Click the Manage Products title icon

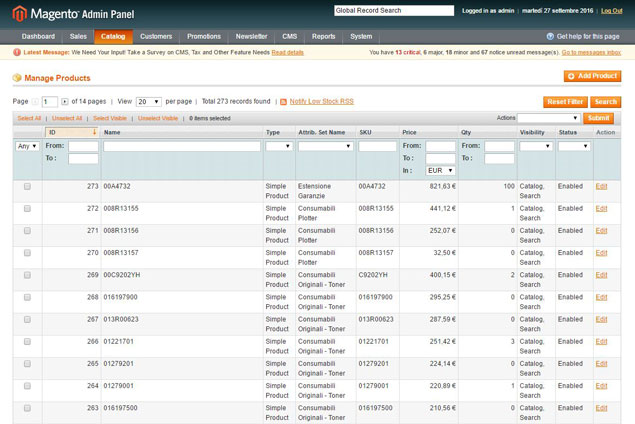point(17,78)
